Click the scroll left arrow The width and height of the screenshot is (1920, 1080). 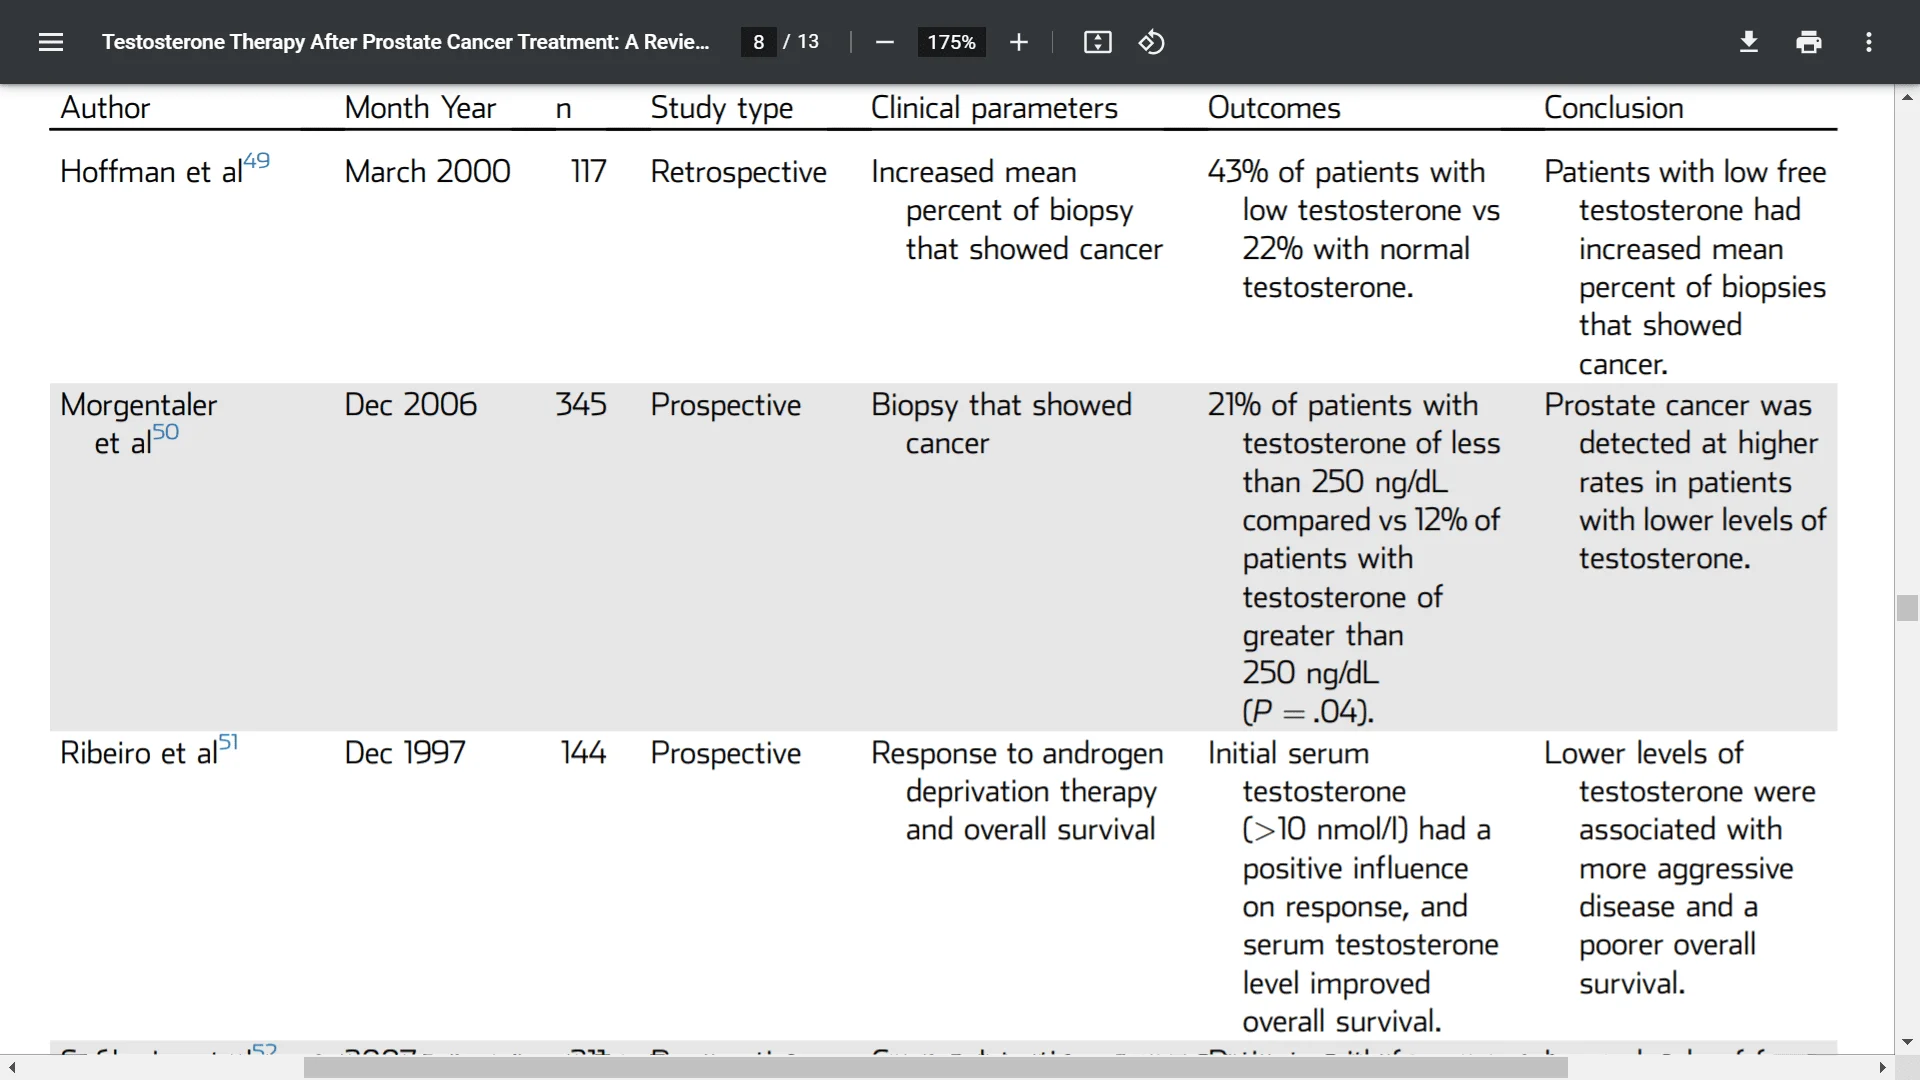pos(11,1068)
